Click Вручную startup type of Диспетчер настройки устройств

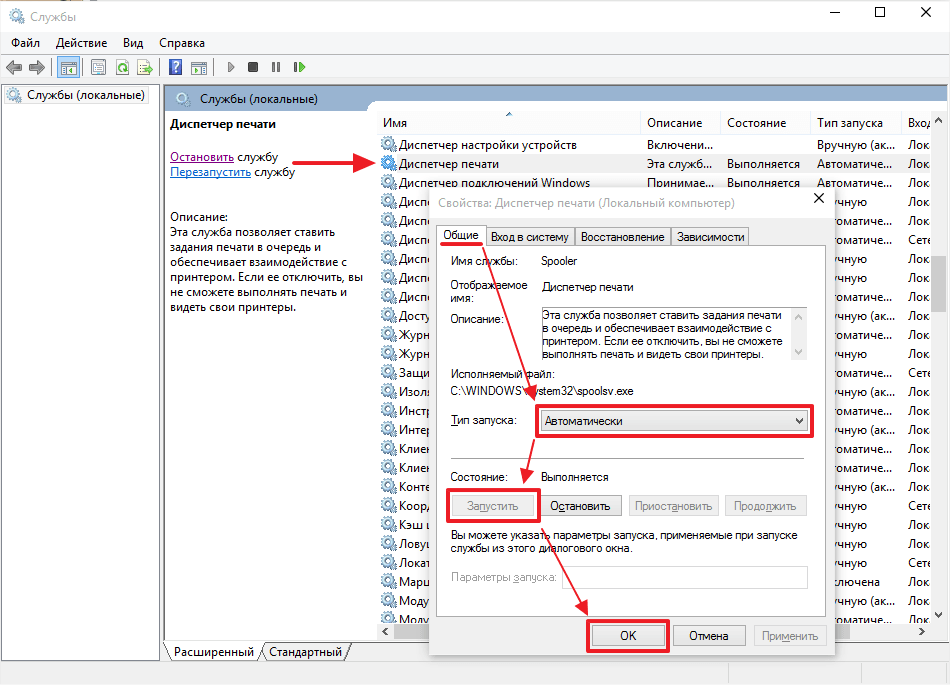coord(855,145)
